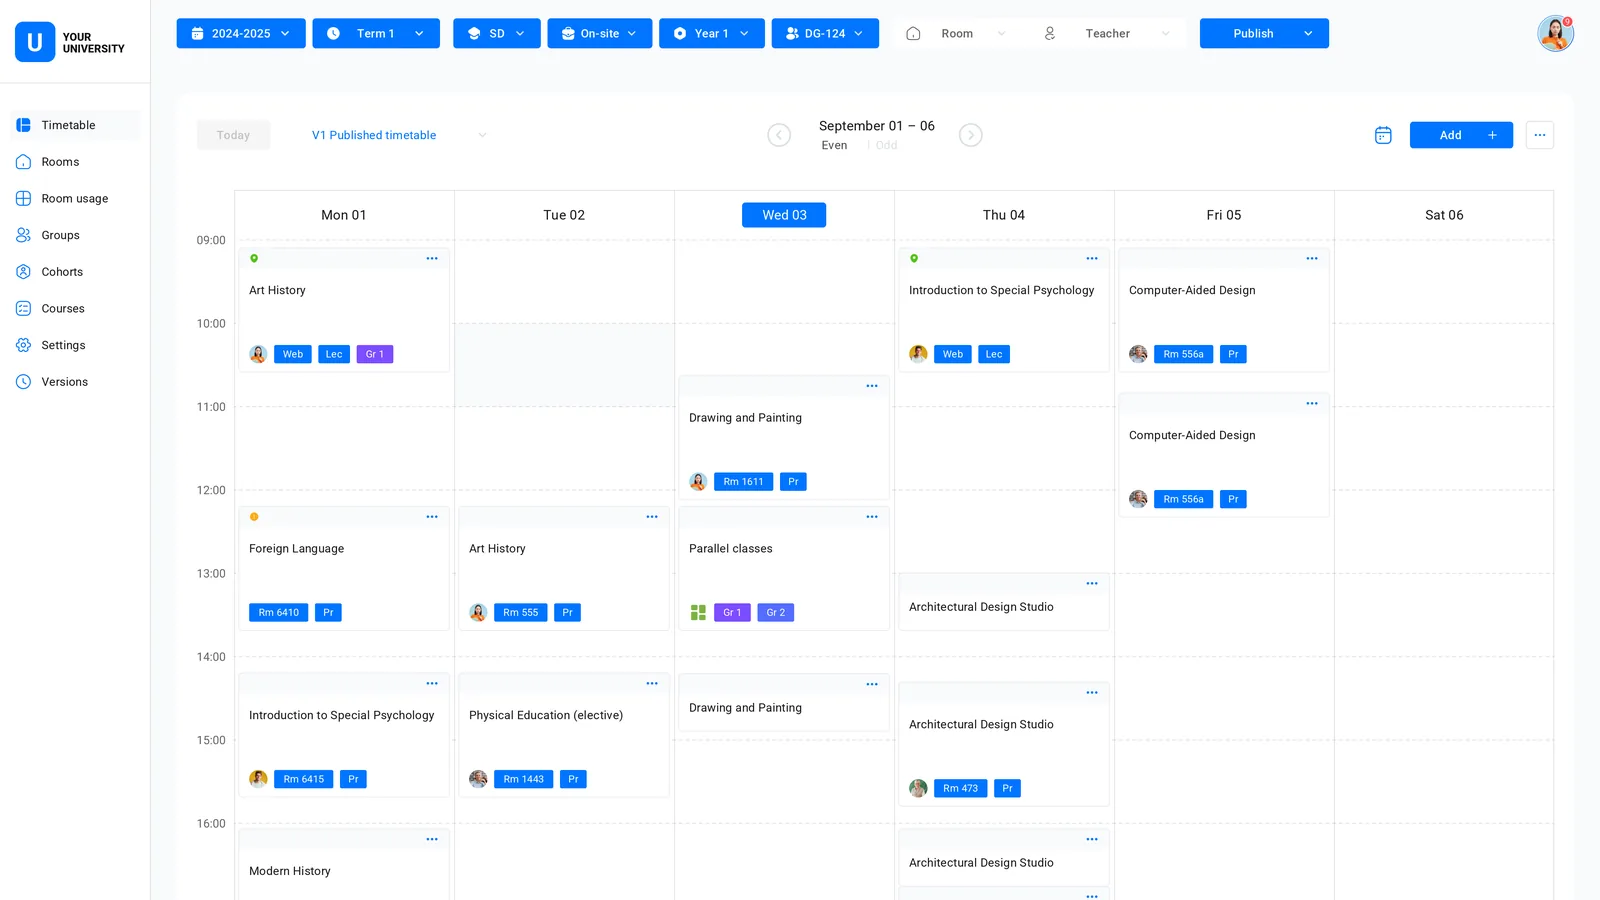The image size is (1600, 900).
Task: Click teacher avatar on Monday Art History card
Action: point(258,354)
